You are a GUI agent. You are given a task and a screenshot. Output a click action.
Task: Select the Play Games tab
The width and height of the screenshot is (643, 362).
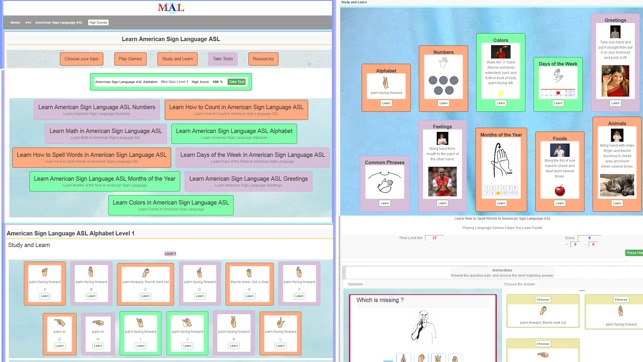tap(130, 59)
